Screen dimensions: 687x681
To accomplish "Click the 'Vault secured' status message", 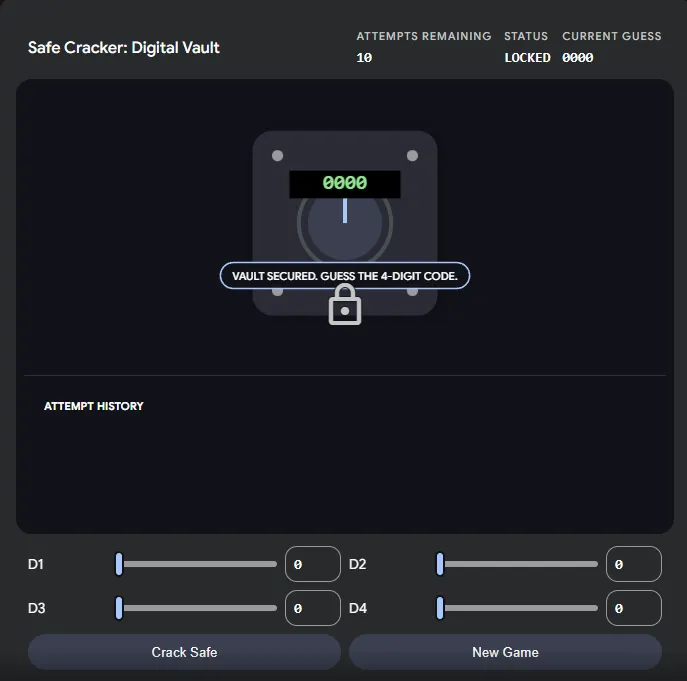I will (345, 276).
